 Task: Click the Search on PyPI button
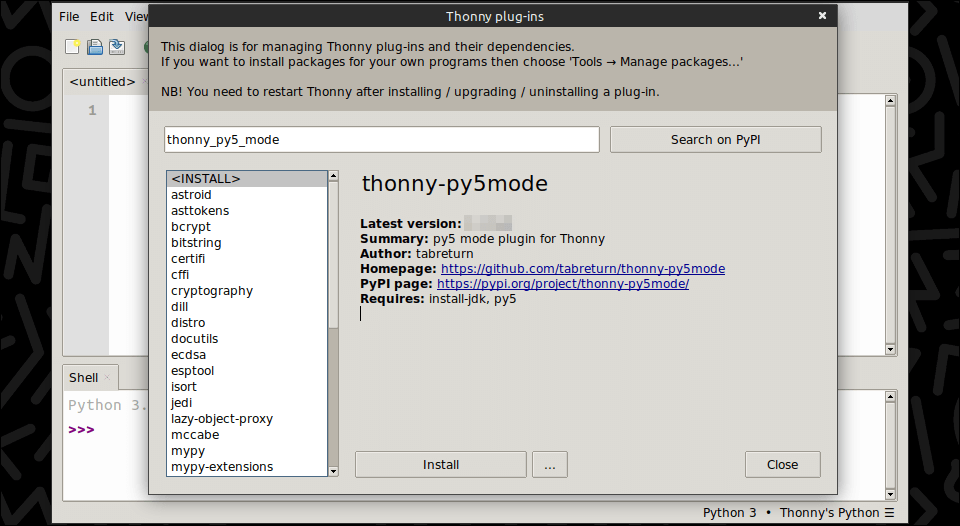point(716,140)
